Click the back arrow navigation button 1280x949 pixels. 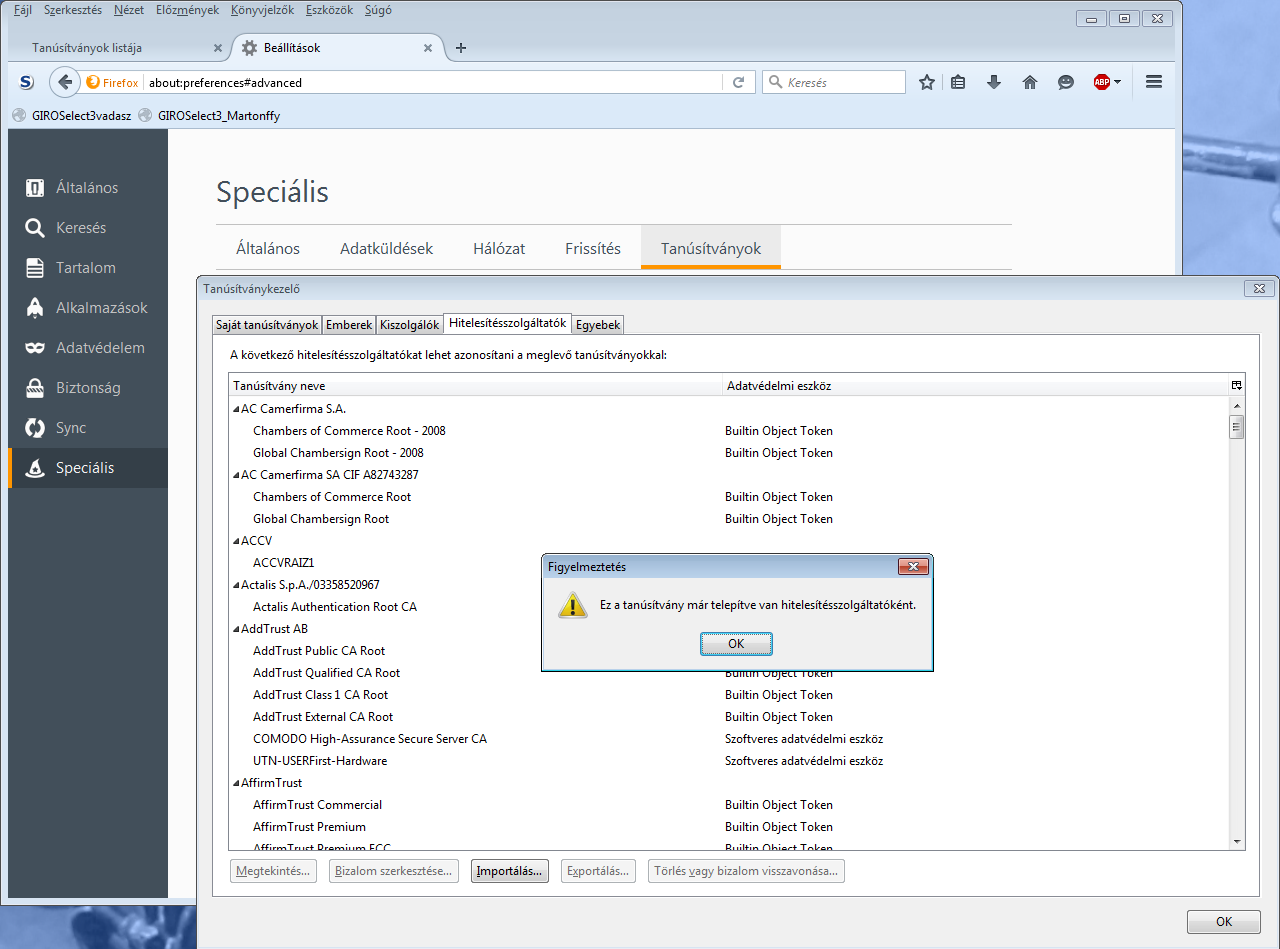click(x=64, y=82)
